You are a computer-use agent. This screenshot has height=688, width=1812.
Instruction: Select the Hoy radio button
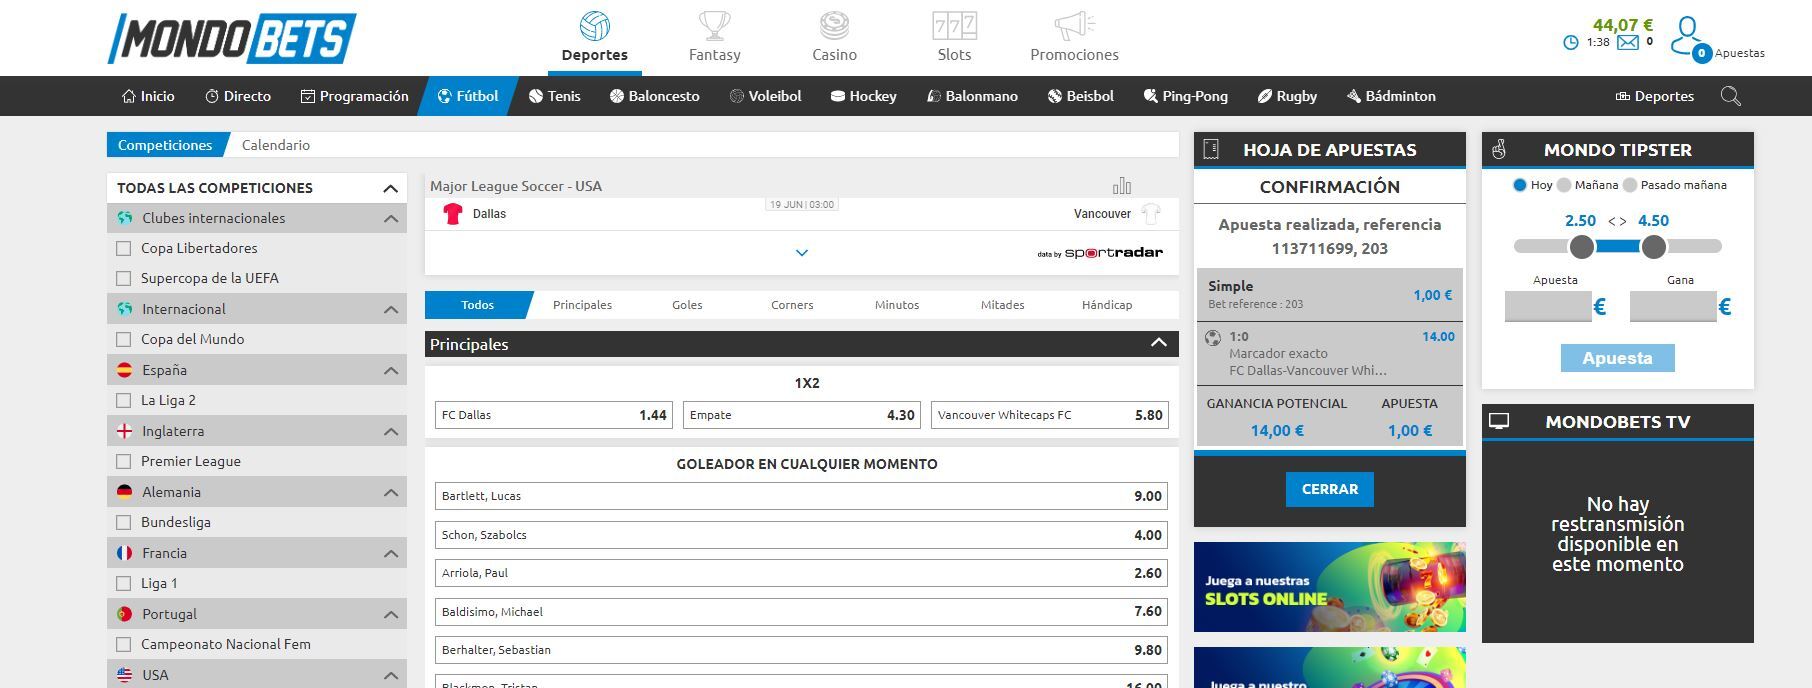(1520, 185)
